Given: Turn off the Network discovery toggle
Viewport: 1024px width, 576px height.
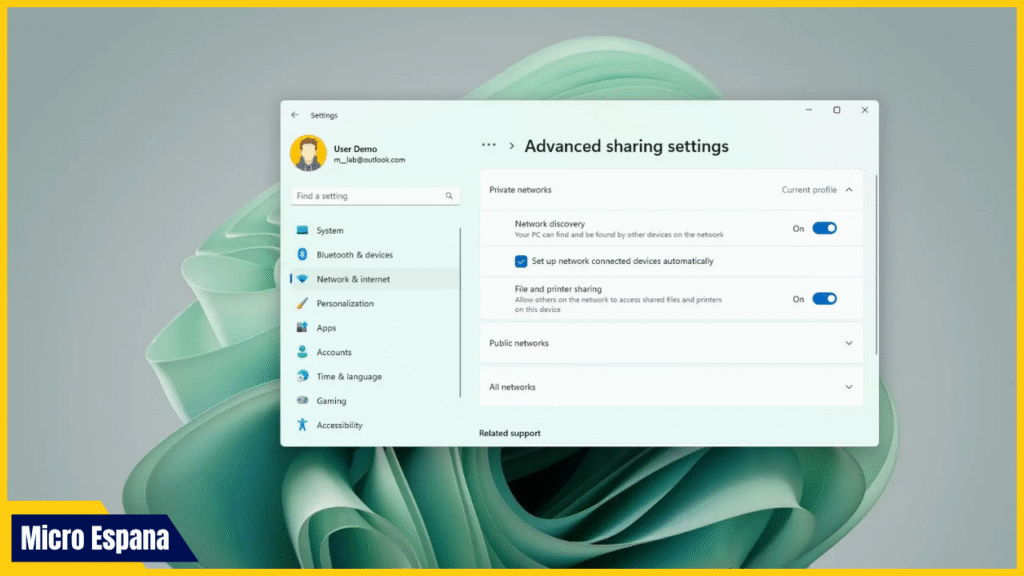Looking at the screenshot, I should tap(824, 228).
